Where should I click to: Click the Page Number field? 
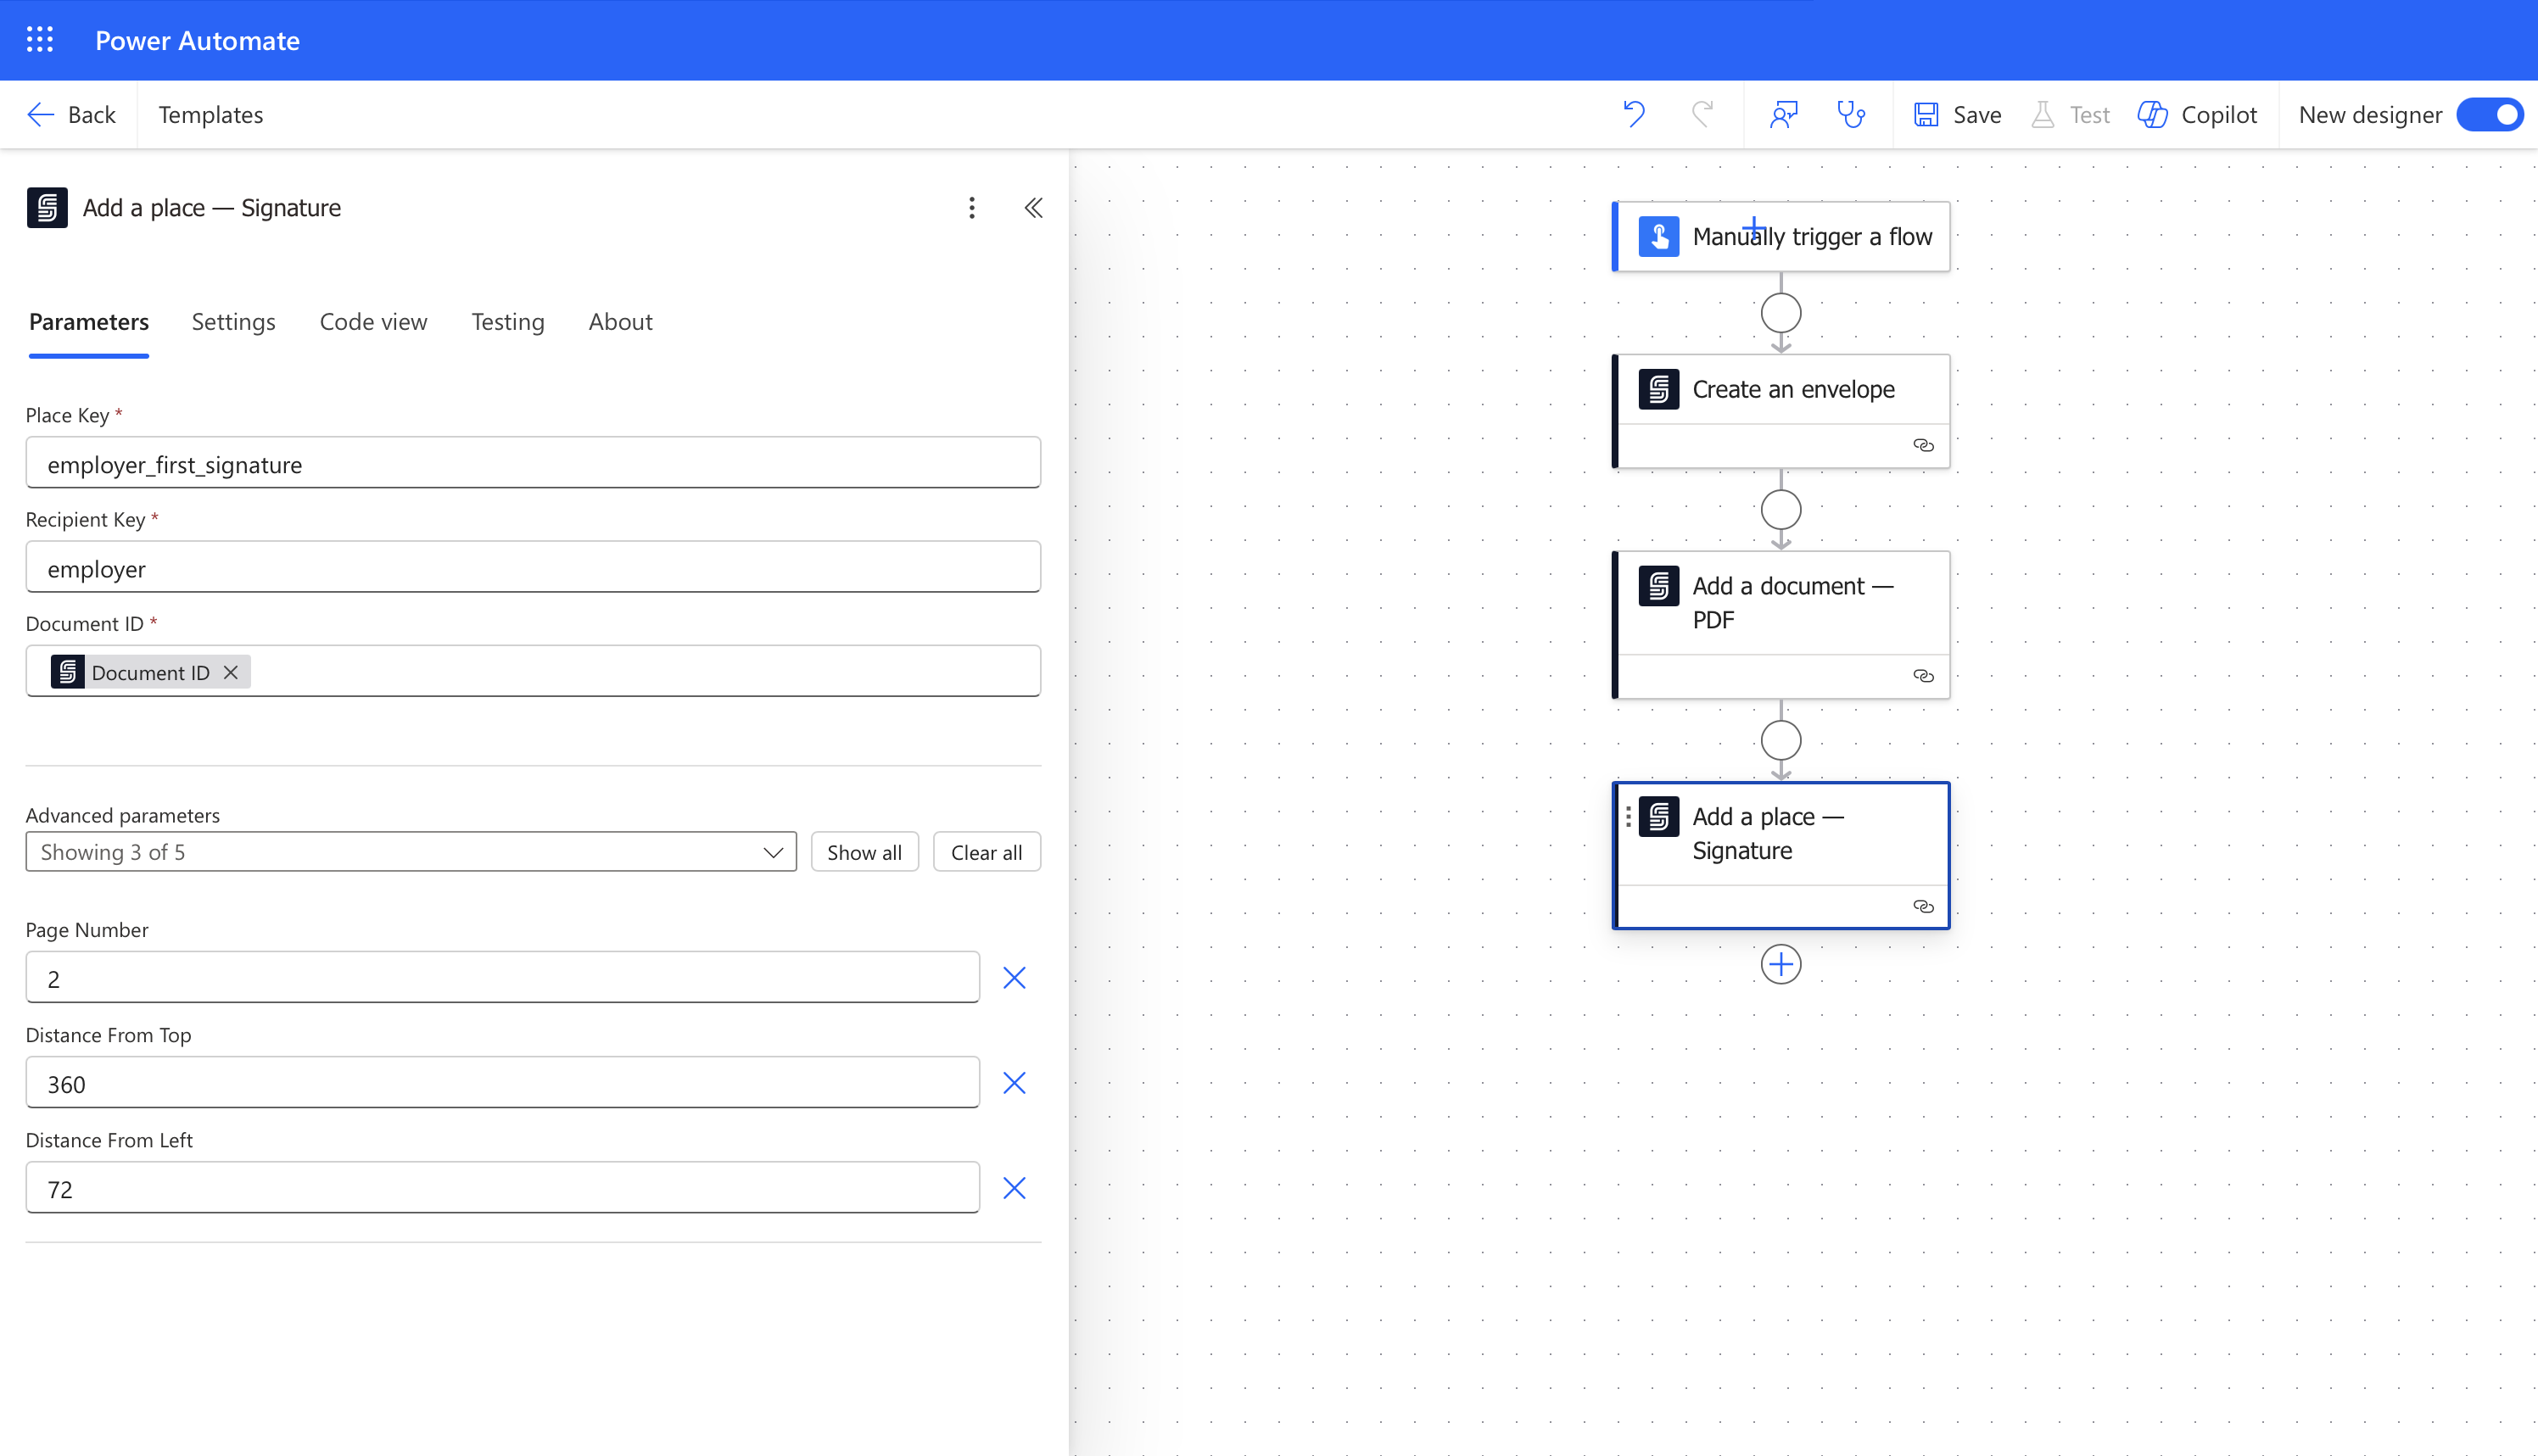pyautogui.click(x=503, y=978)
